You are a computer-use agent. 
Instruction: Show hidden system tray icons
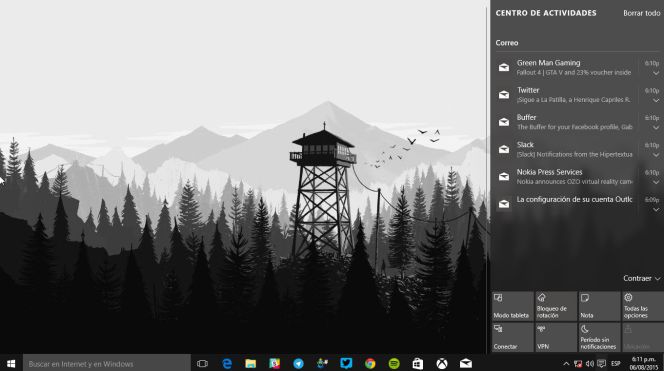coord(566,364)
